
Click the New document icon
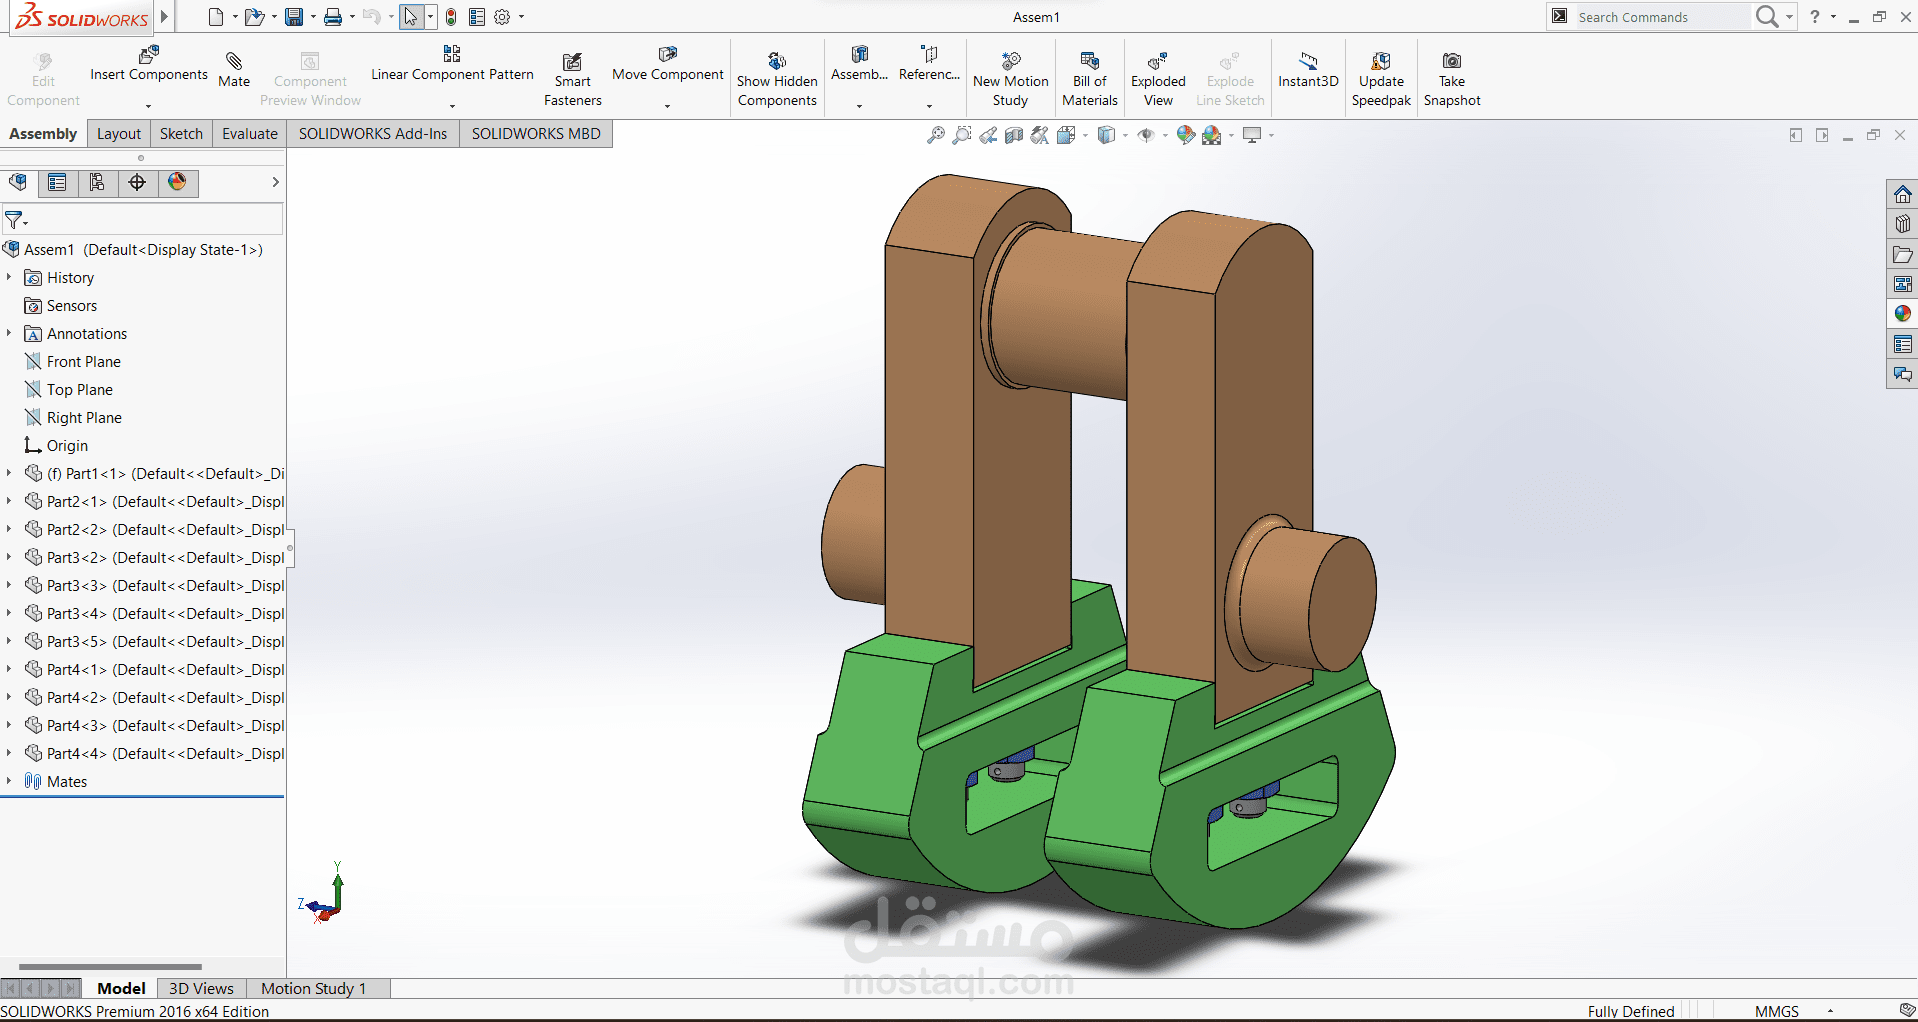(x=216, y=17)
